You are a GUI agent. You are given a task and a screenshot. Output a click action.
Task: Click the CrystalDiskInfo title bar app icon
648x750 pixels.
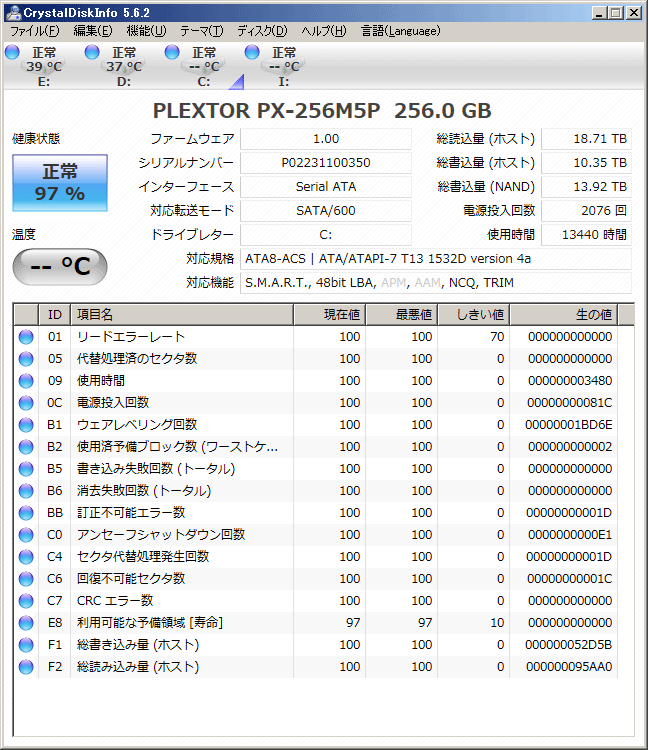click(13, 12)
